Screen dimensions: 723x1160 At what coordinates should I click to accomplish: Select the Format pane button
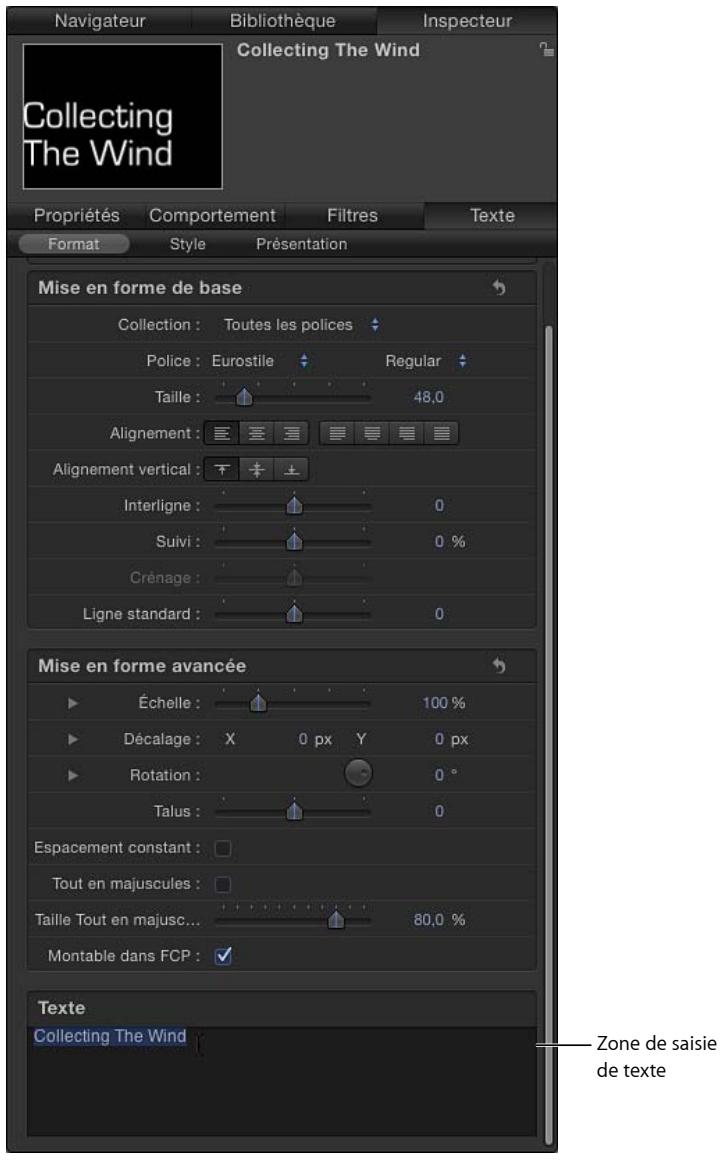73,244
